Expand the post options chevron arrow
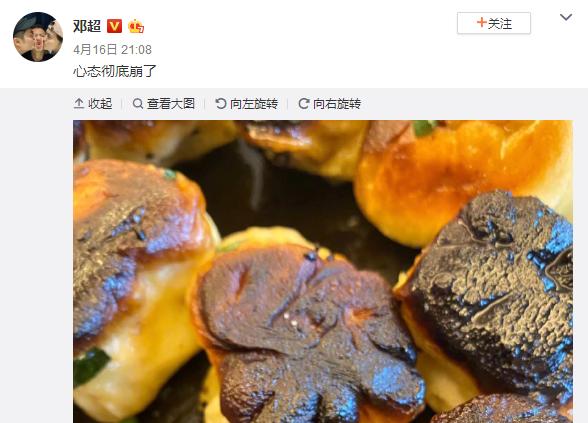Viewport: 588px width, 423px height. pyautogui.click(x=566, y=17)
